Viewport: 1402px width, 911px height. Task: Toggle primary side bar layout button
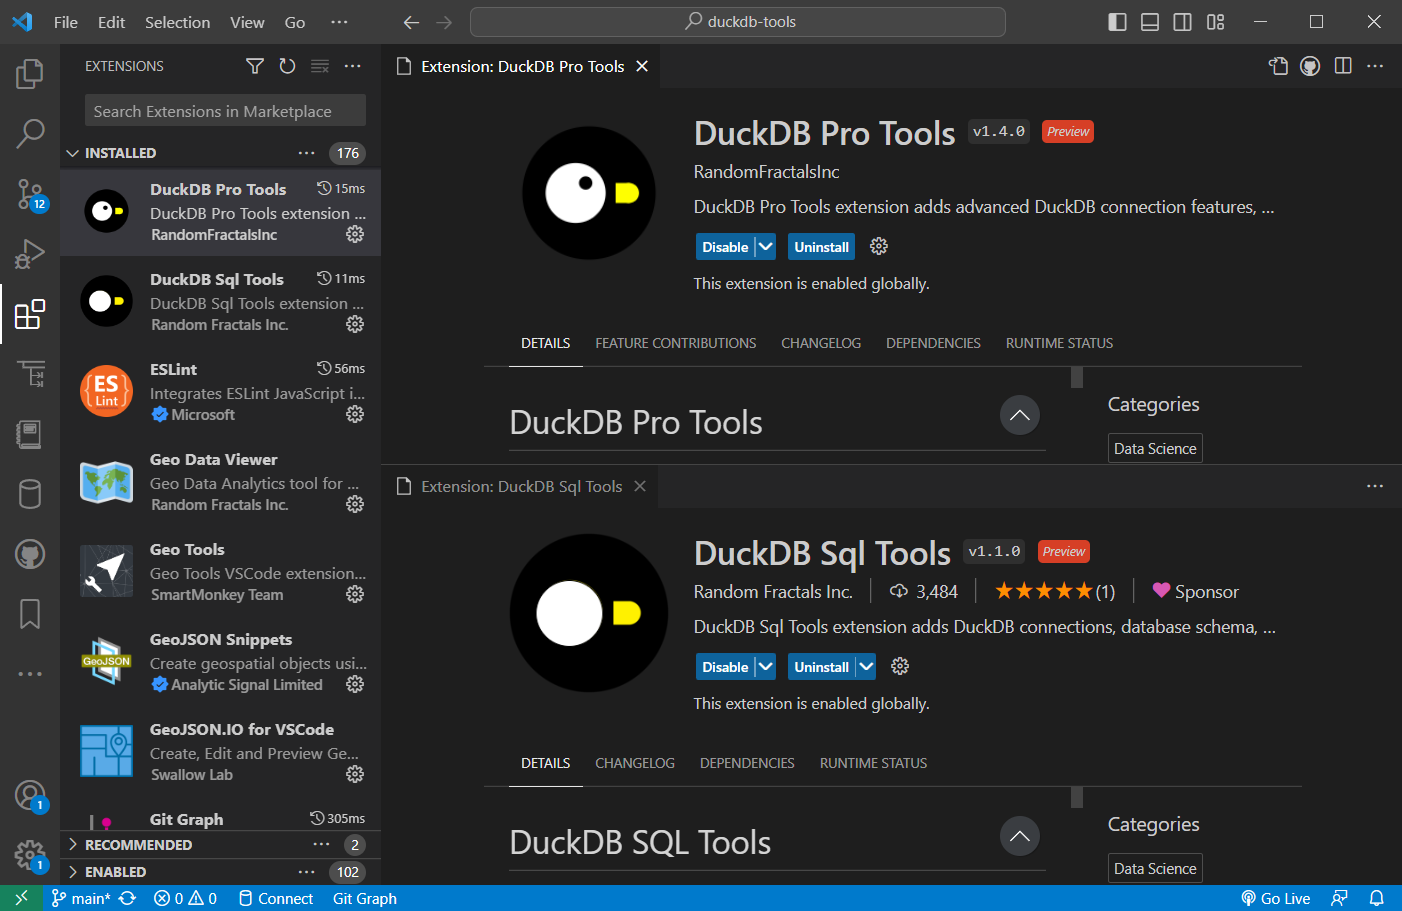[1118, 22]
